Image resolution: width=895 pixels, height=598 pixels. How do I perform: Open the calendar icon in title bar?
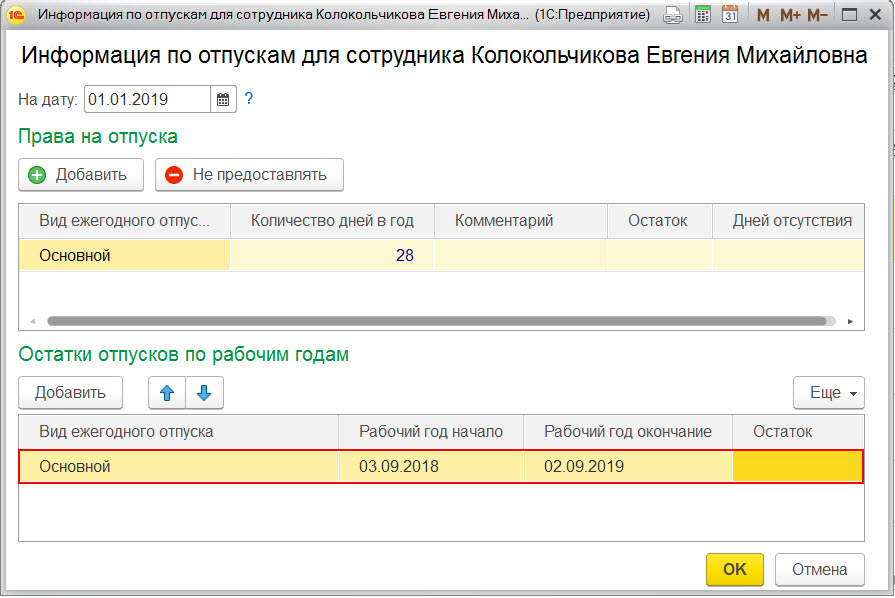point(729,15)
